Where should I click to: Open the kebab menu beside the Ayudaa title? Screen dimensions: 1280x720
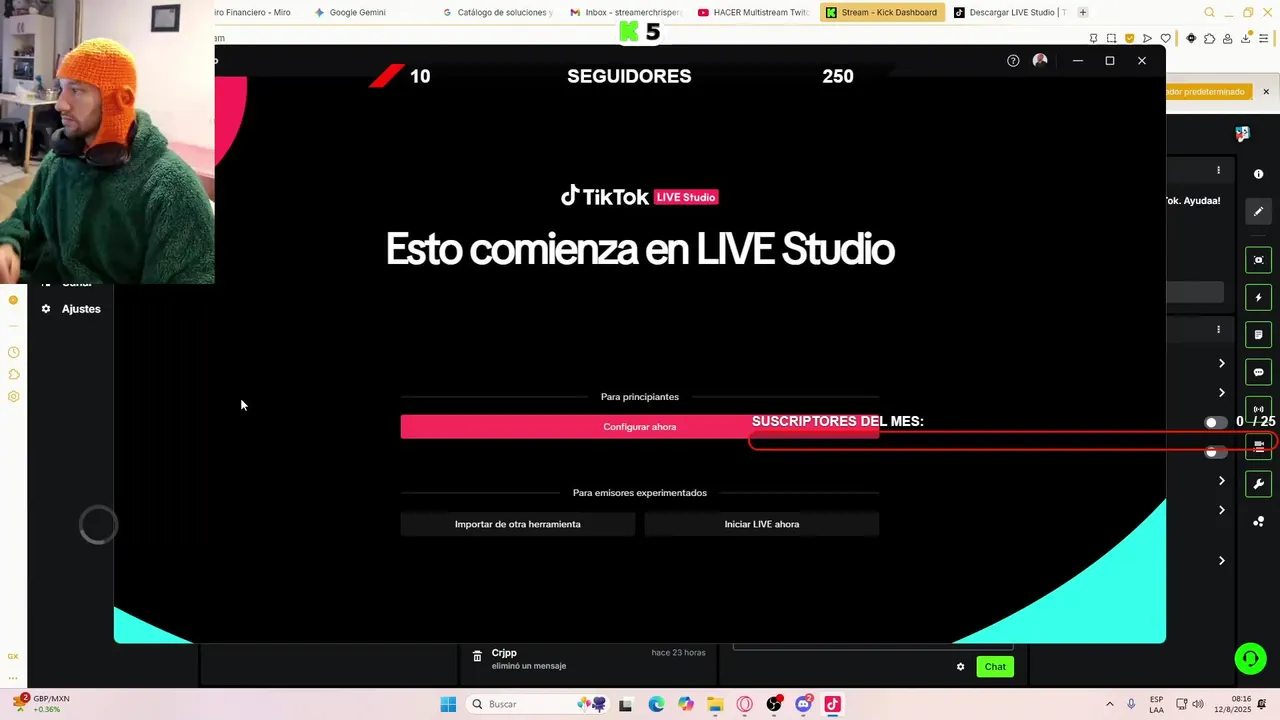coord(1218,170)
